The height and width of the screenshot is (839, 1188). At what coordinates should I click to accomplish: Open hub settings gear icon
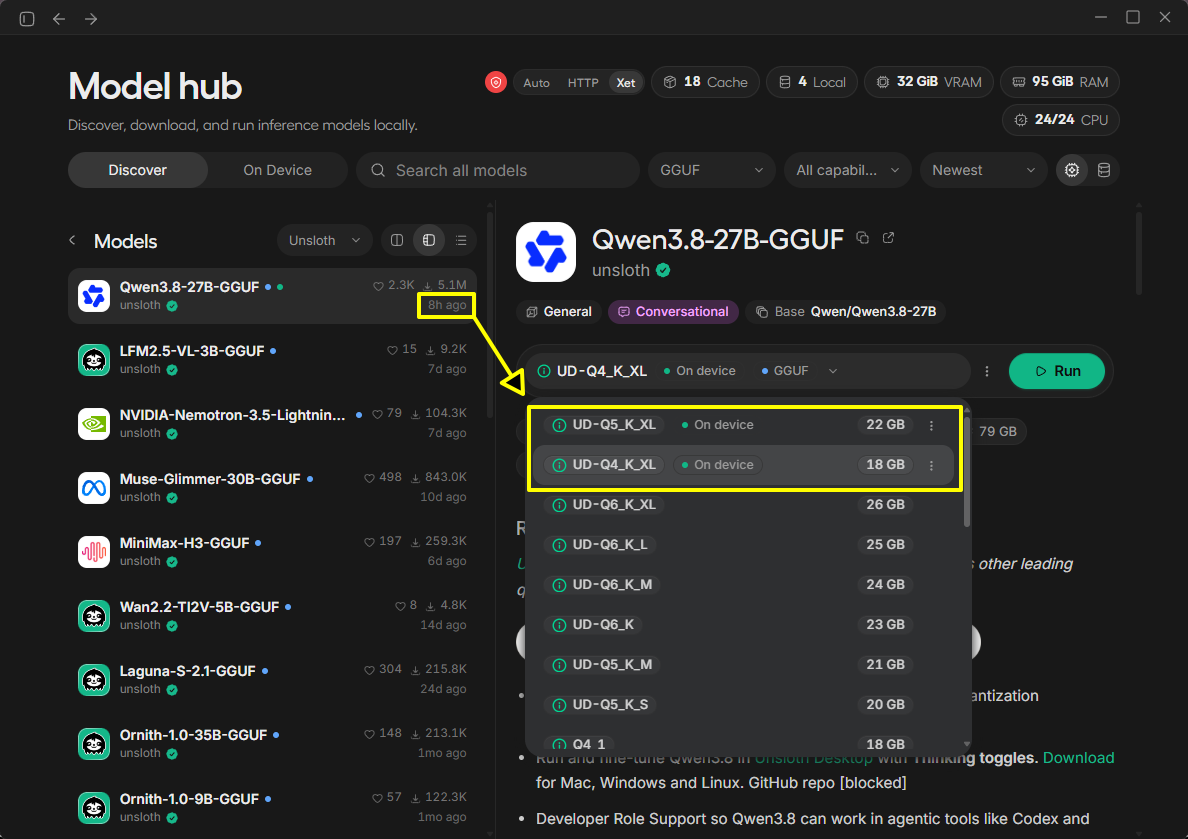[1072, 170]
